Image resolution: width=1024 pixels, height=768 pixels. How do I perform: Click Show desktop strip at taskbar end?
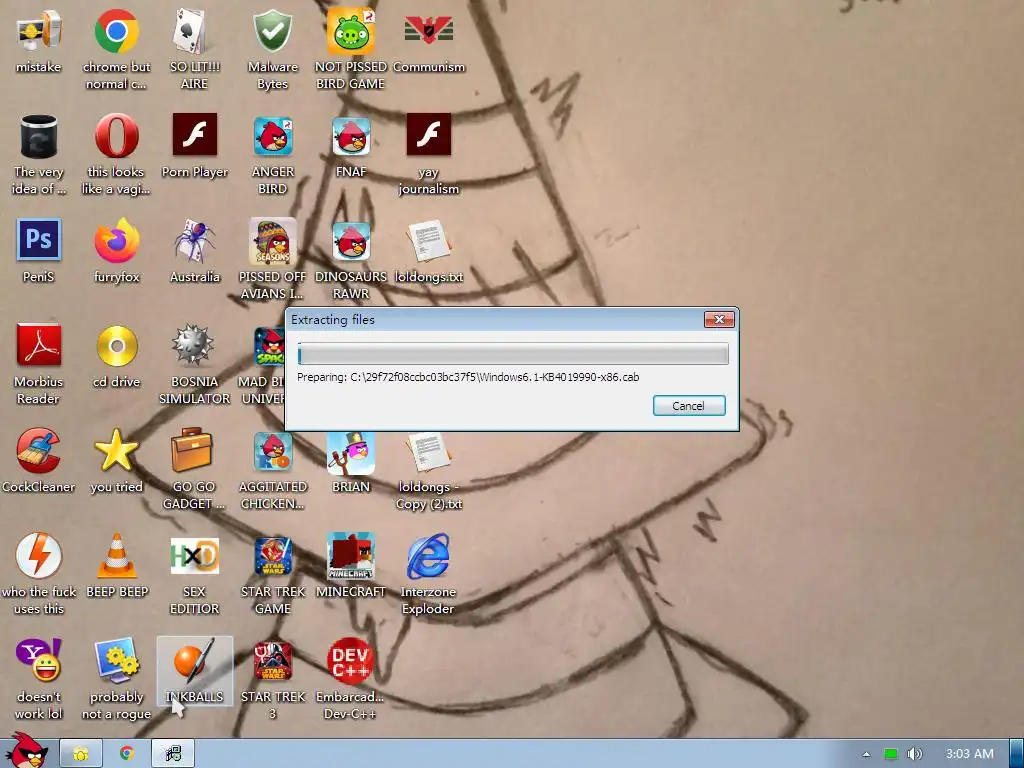pos(1017,754)
